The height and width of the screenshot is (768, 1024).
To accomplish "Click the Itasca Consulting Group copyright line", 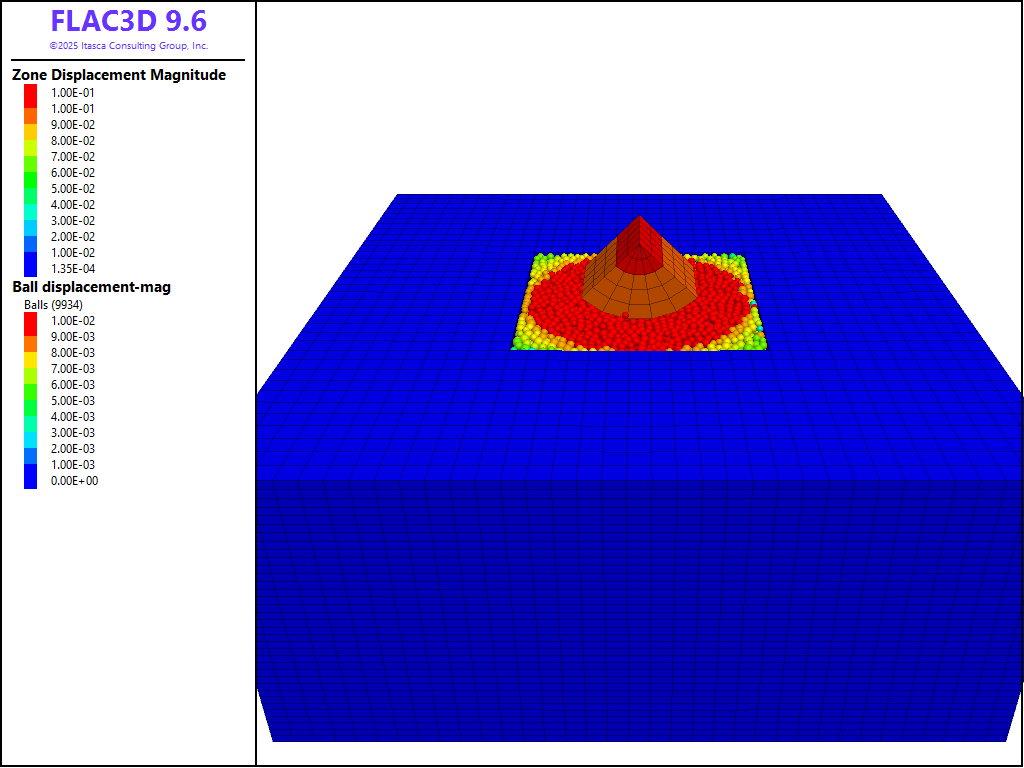I will (x=128, y=46).
